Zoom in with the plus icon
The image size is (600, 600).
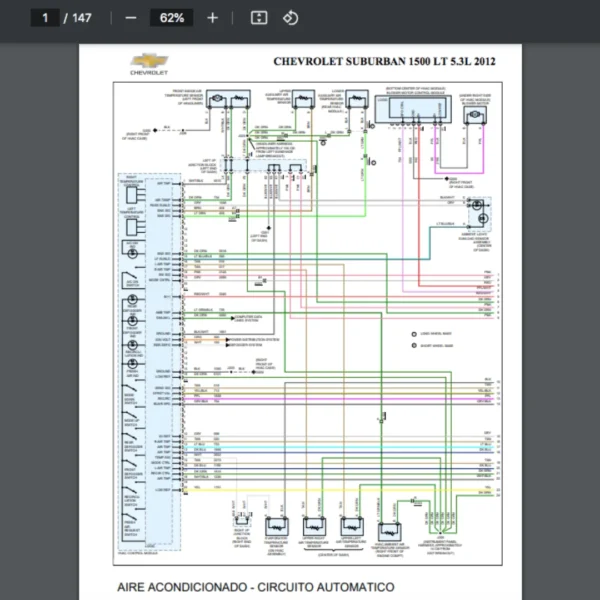tap(212, 18)
